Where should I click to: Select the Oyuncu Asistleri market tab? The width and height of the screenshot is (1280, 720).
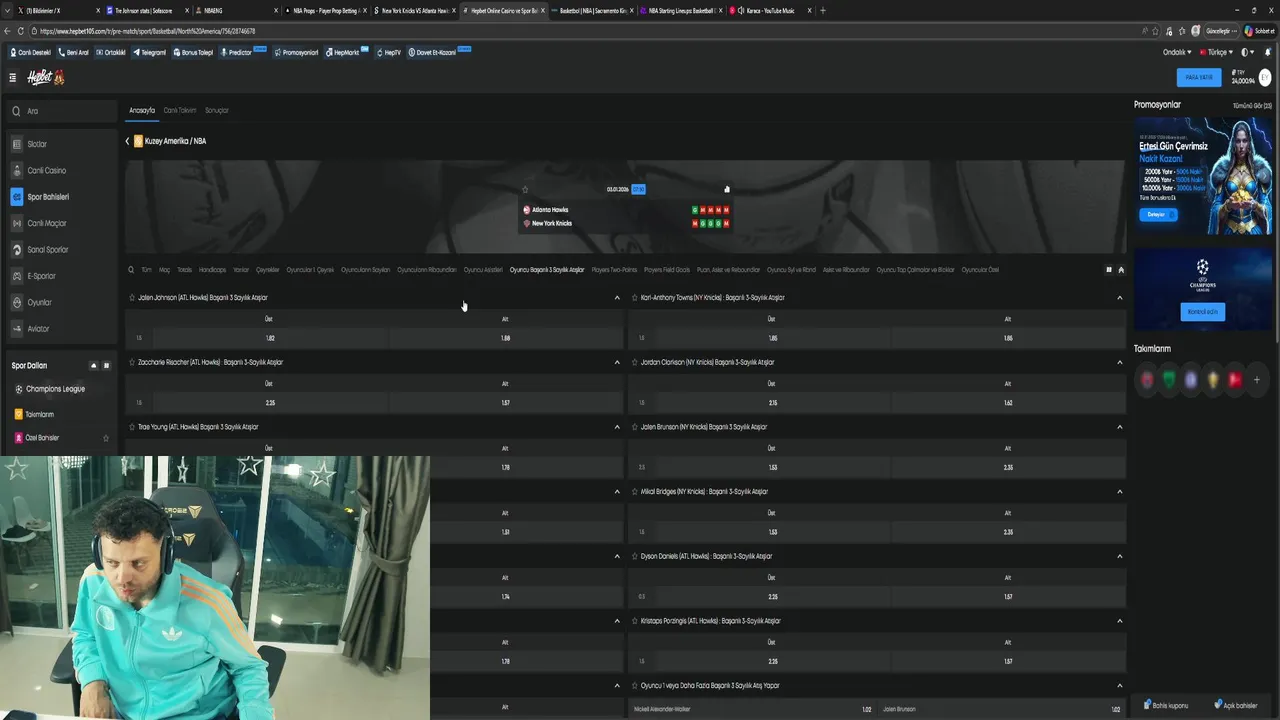483,270
